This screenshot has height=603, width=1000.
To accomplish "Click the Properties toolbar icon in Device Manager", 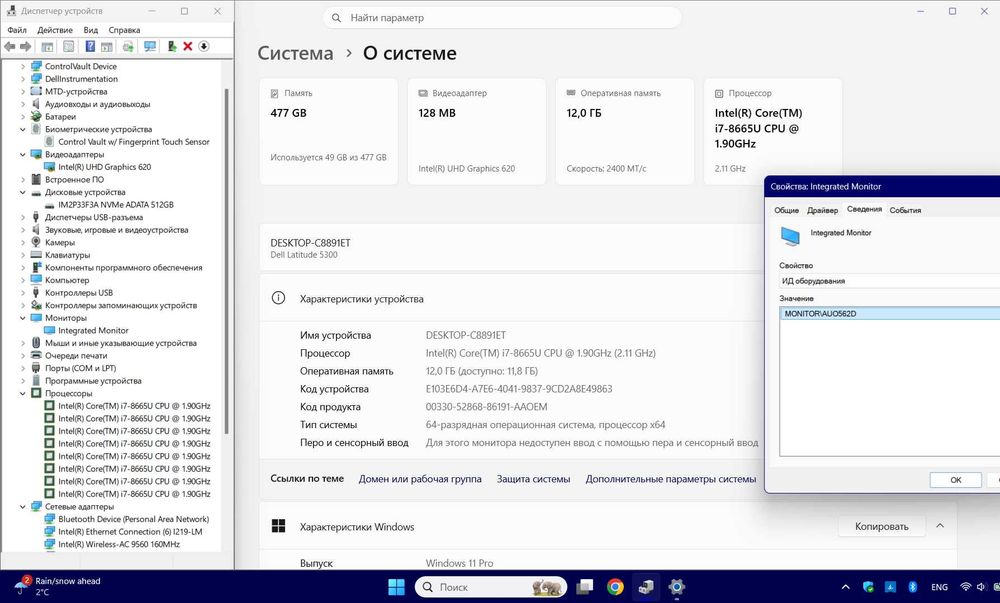I will click(x=68, y=47).
